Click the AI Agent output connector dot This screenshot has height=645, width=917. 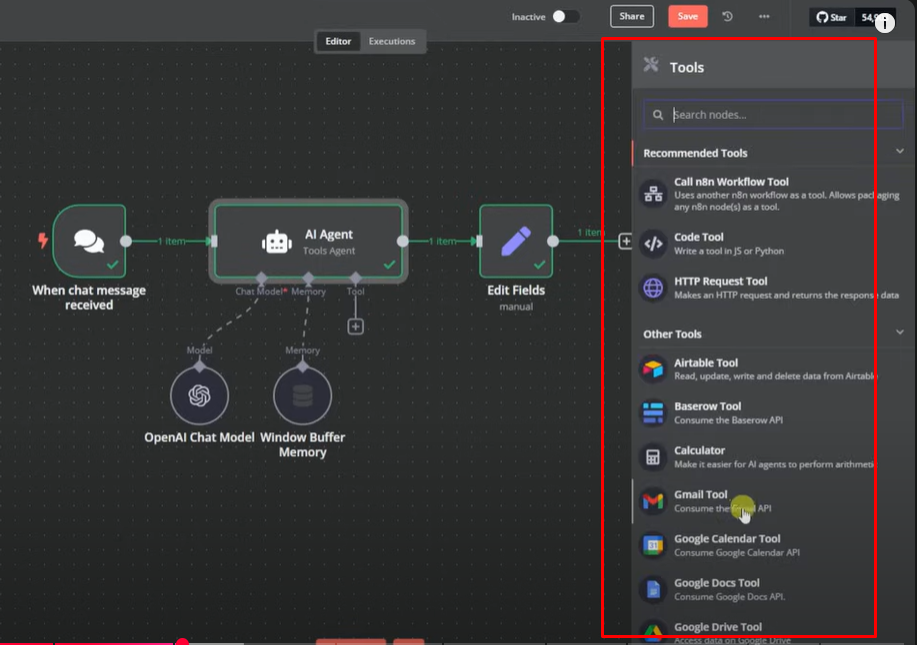click(402, 241)
